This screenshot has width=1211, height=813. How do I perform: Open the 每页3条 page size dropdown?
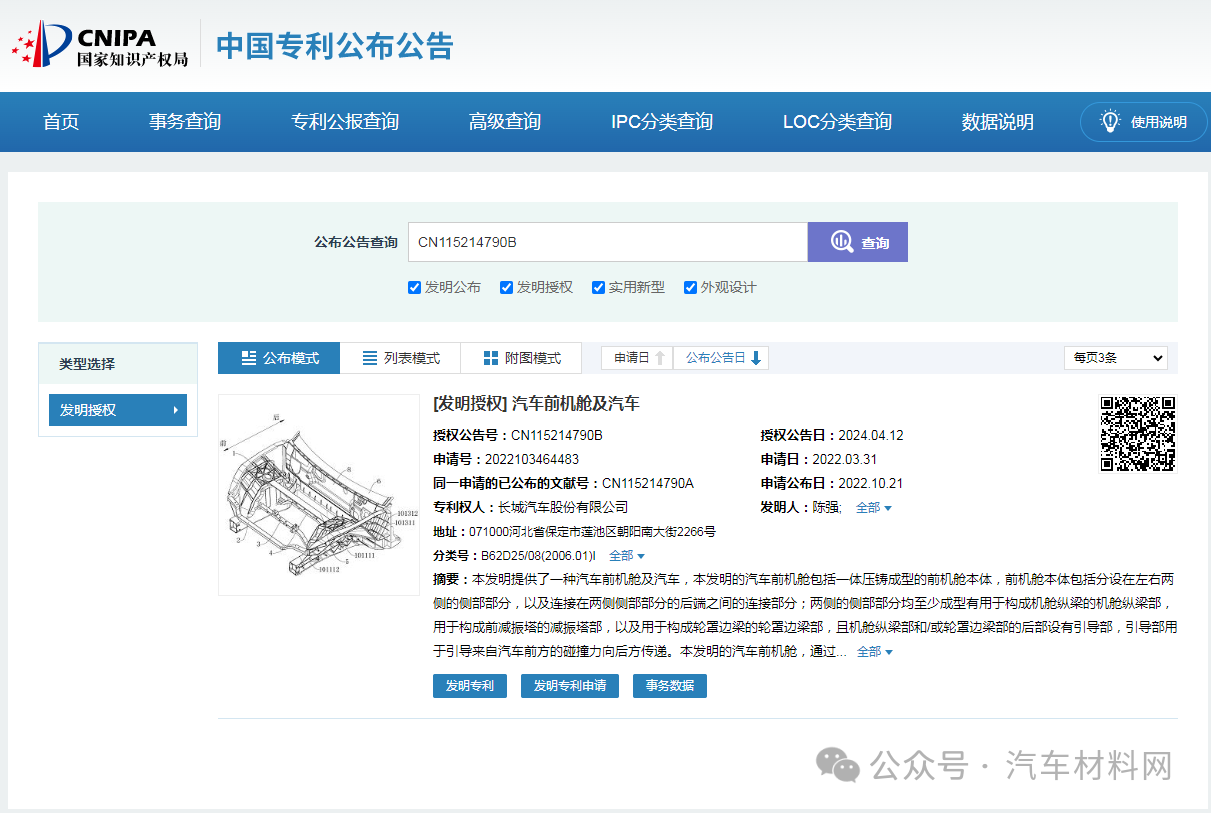[1115, 358]
